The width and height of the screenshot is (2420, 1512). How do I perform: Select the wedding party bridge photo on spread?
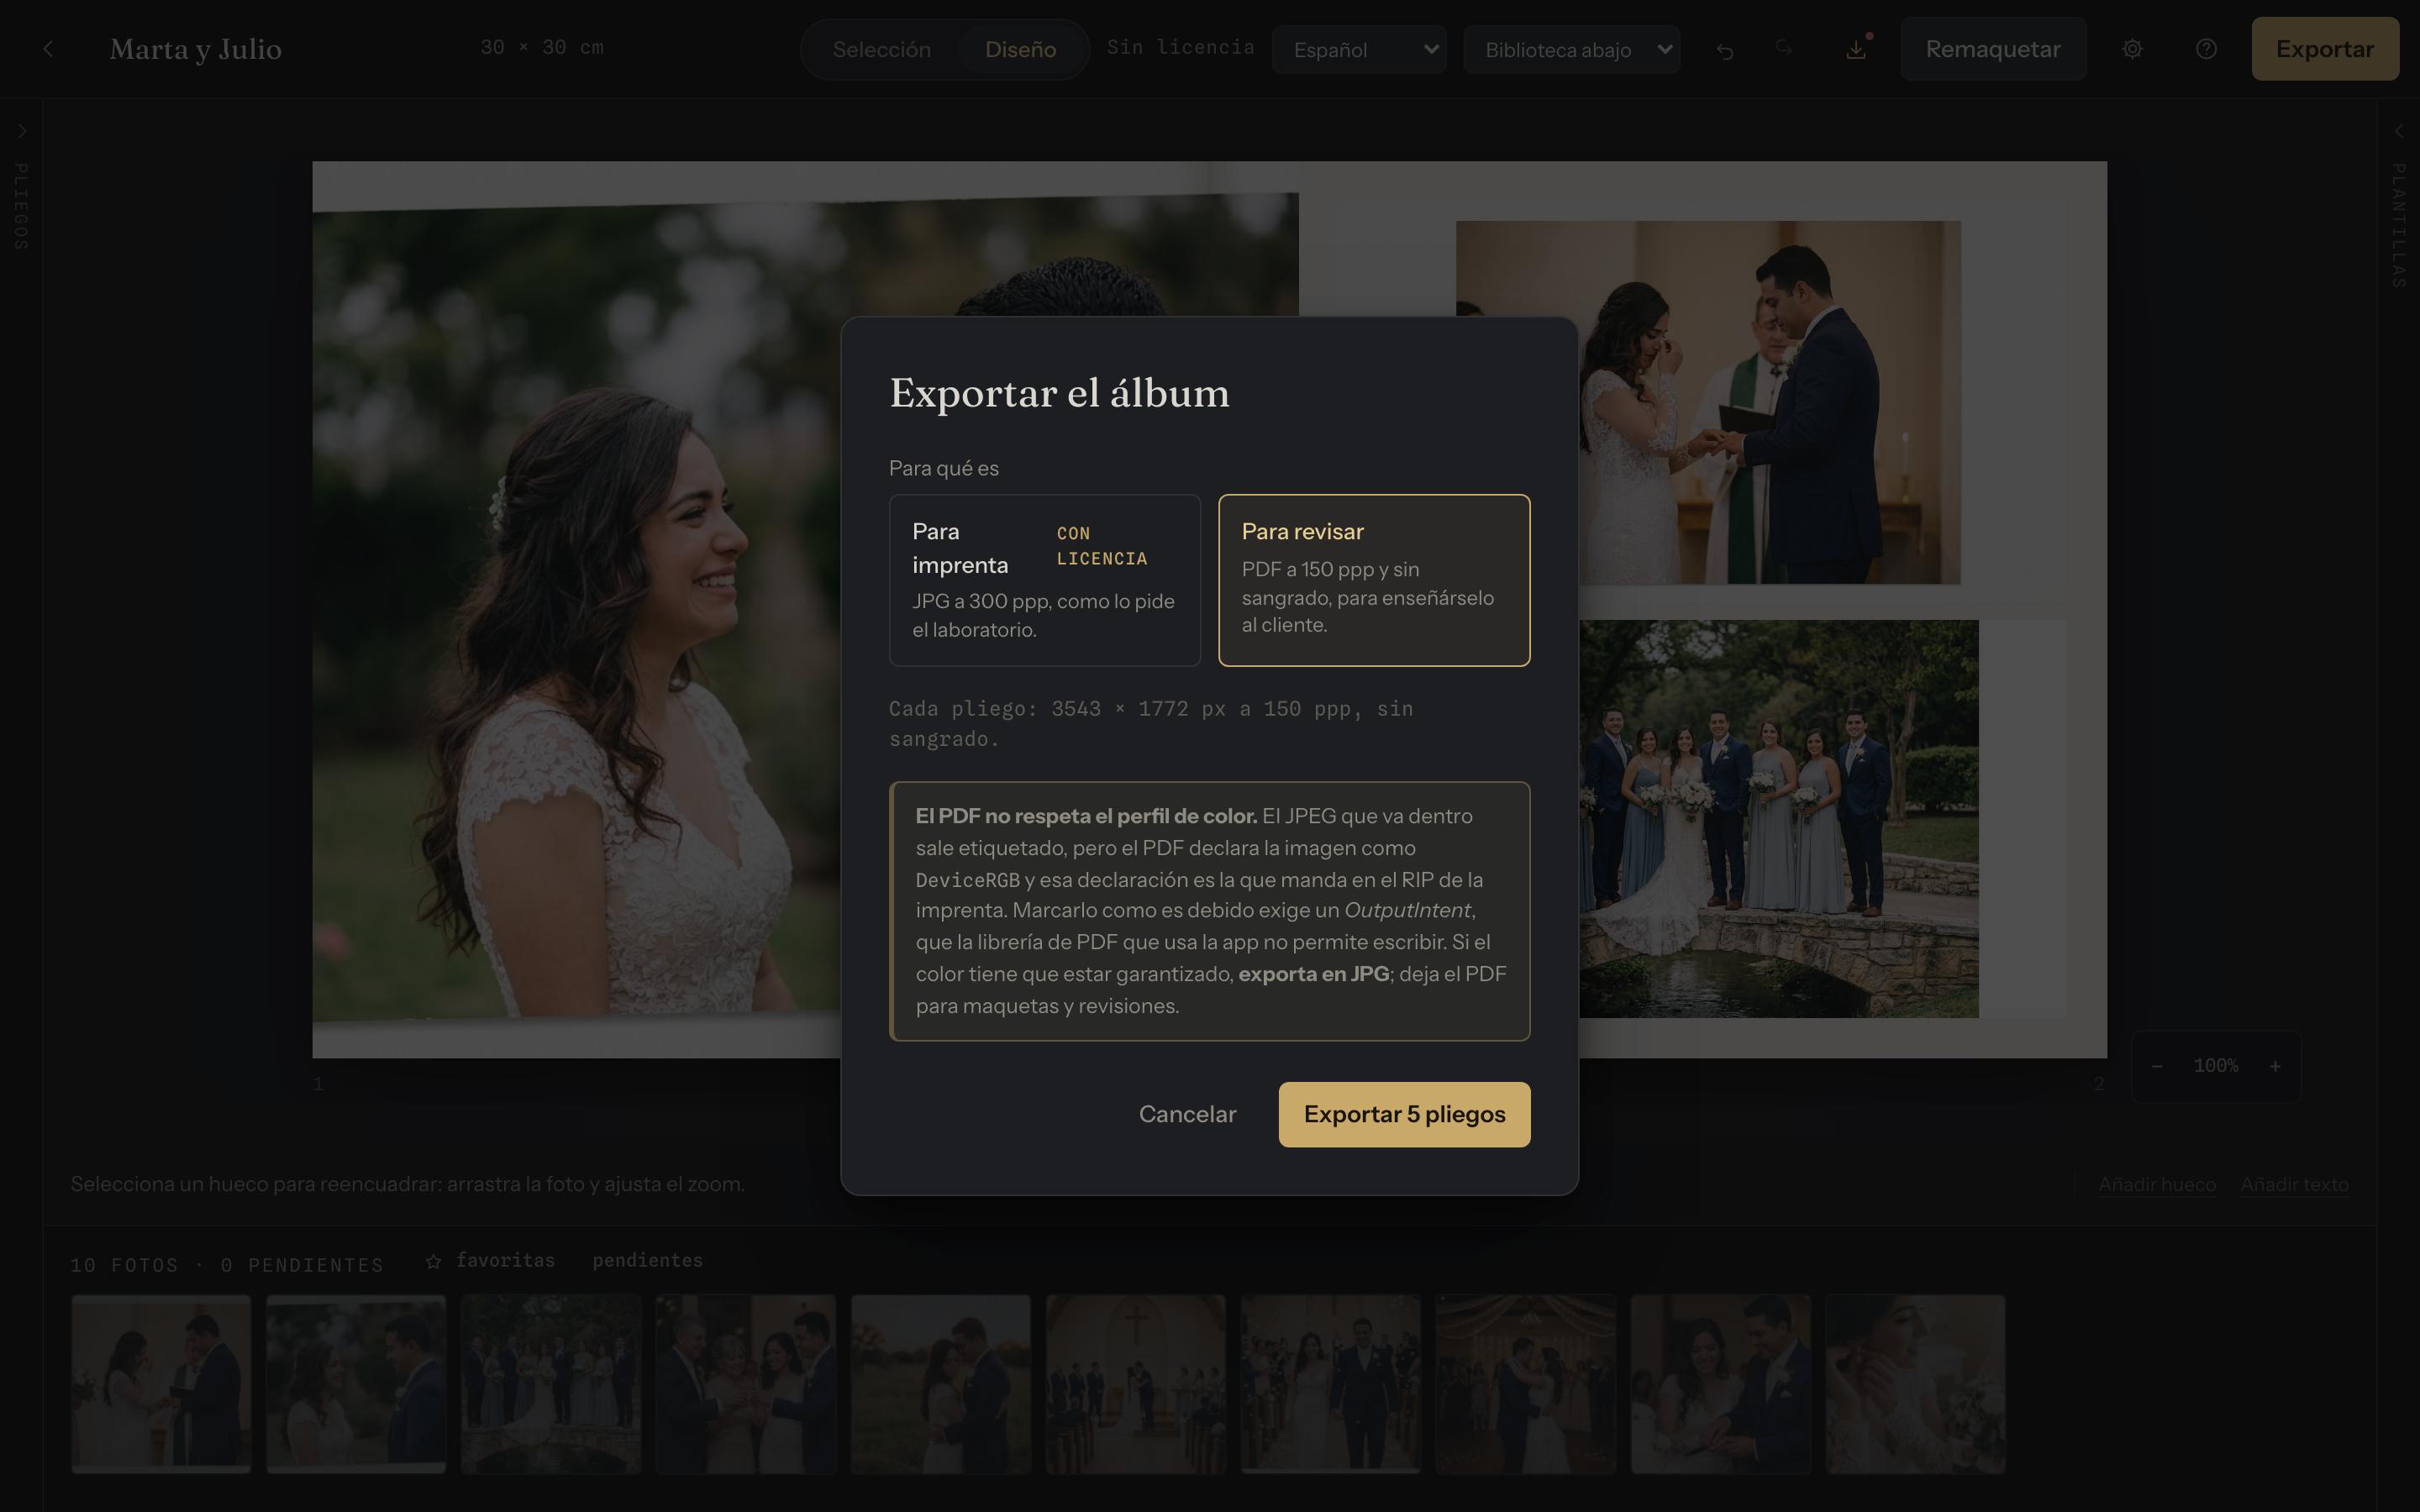(x=1778, y=819)
